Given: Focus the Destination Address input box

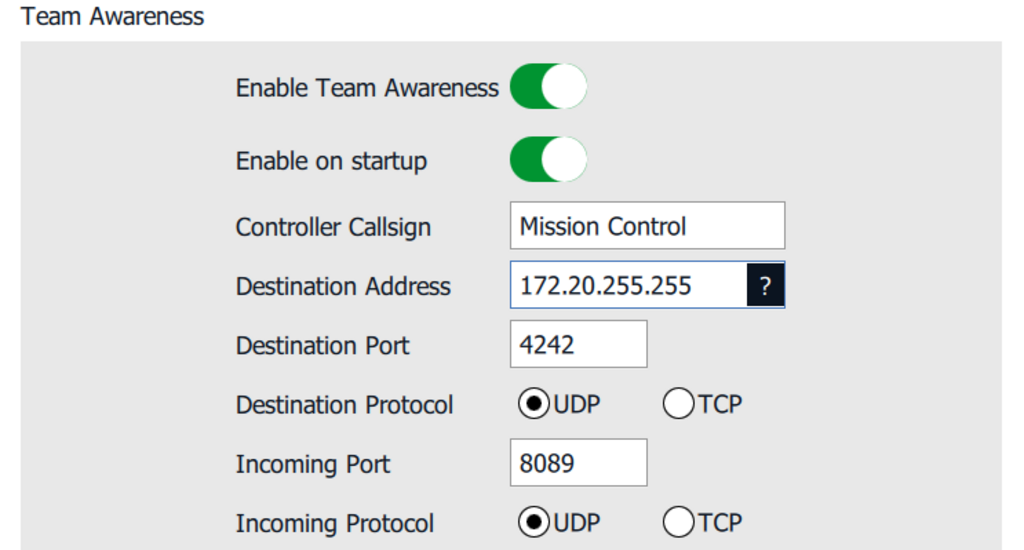Looking at the screenshot, I should point(628,286).
